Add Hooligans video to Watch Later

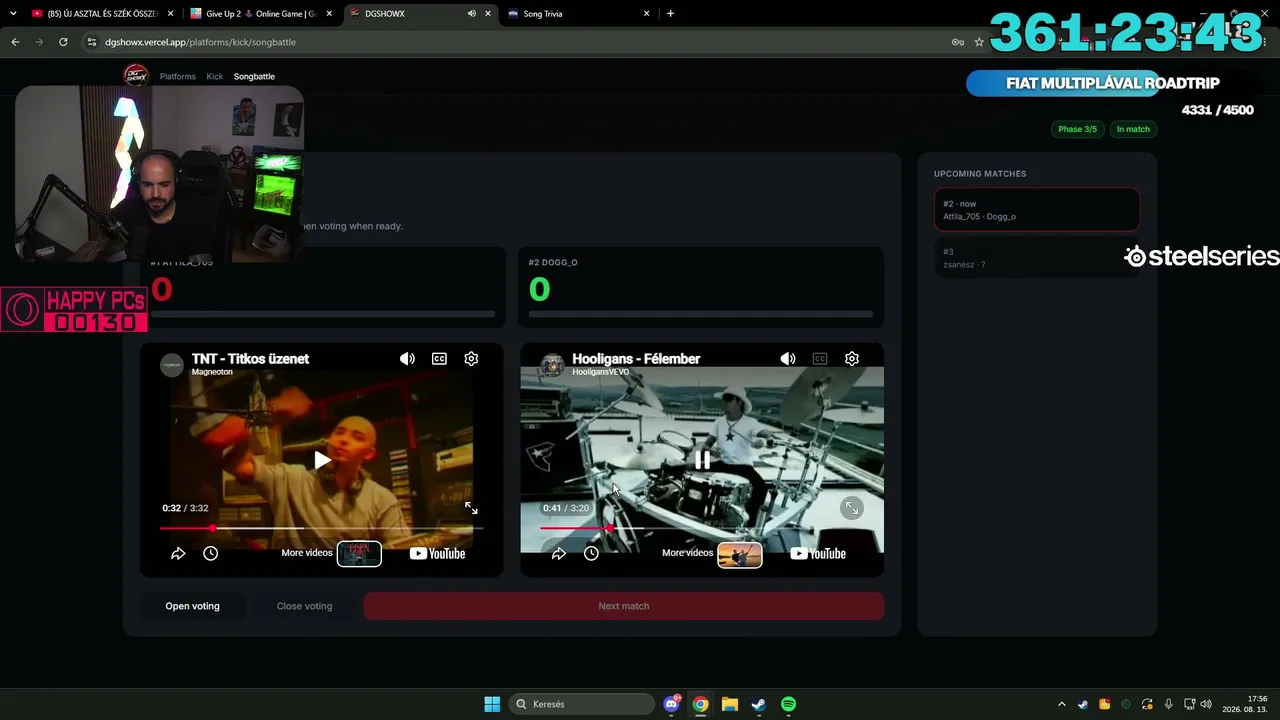(x=591, y=553)
